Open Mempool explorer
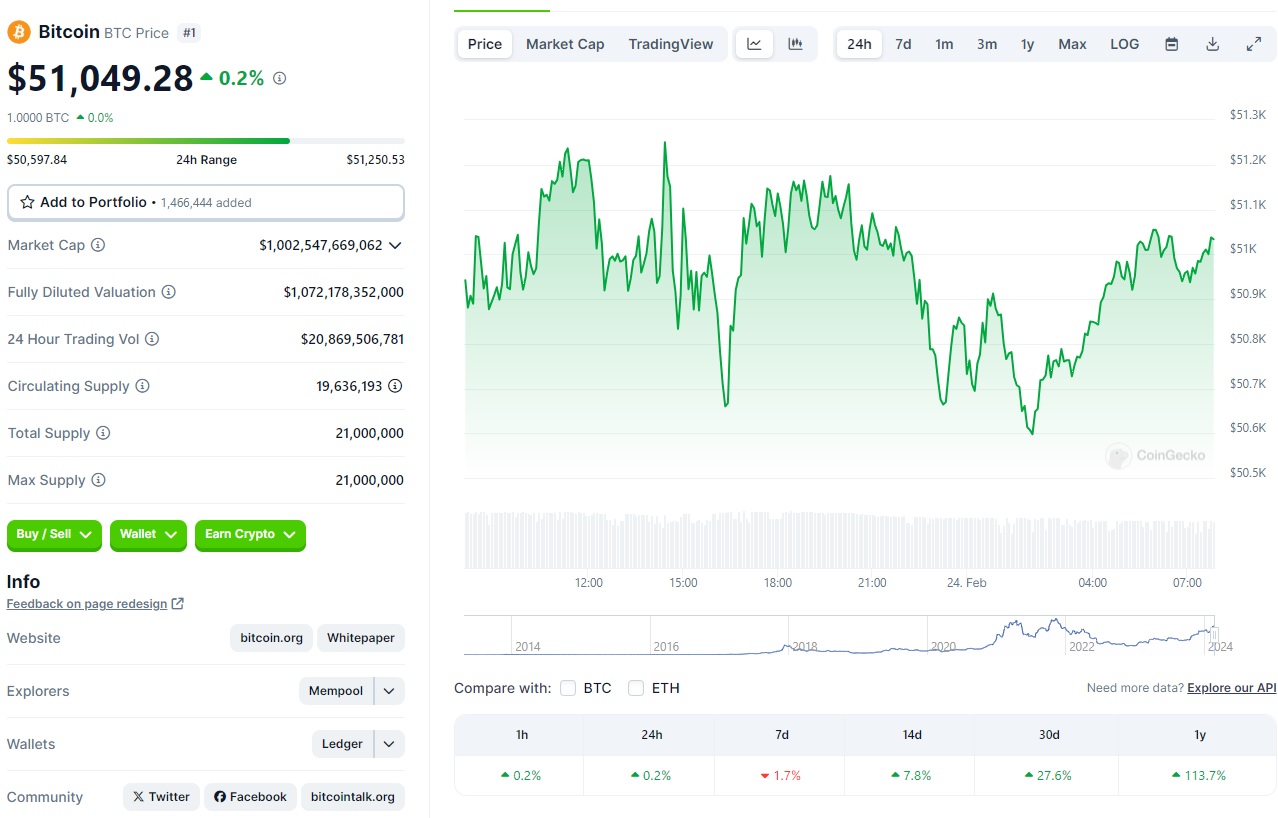 336,691
